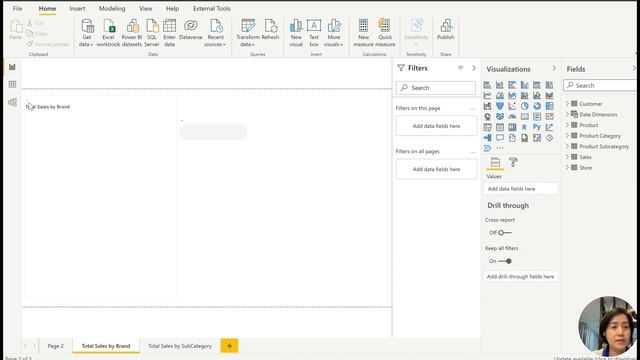The height and width of the screenshot is (360, 640).
Task: Select the R script visual
Action: coord(524,127)
